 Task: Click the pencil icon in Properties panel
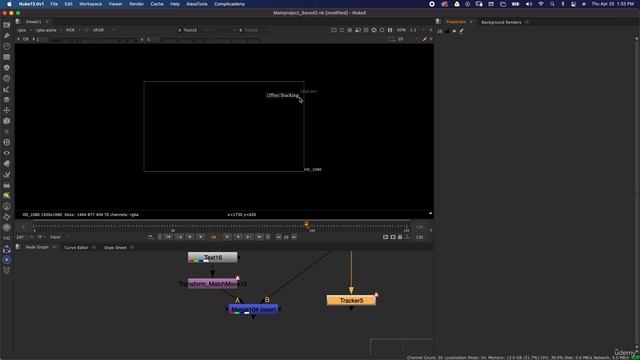462,31
